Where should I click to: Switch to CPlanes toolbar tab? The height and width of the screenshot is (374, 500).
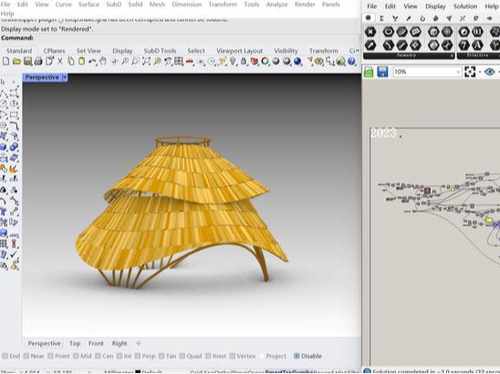click(54, 51)
